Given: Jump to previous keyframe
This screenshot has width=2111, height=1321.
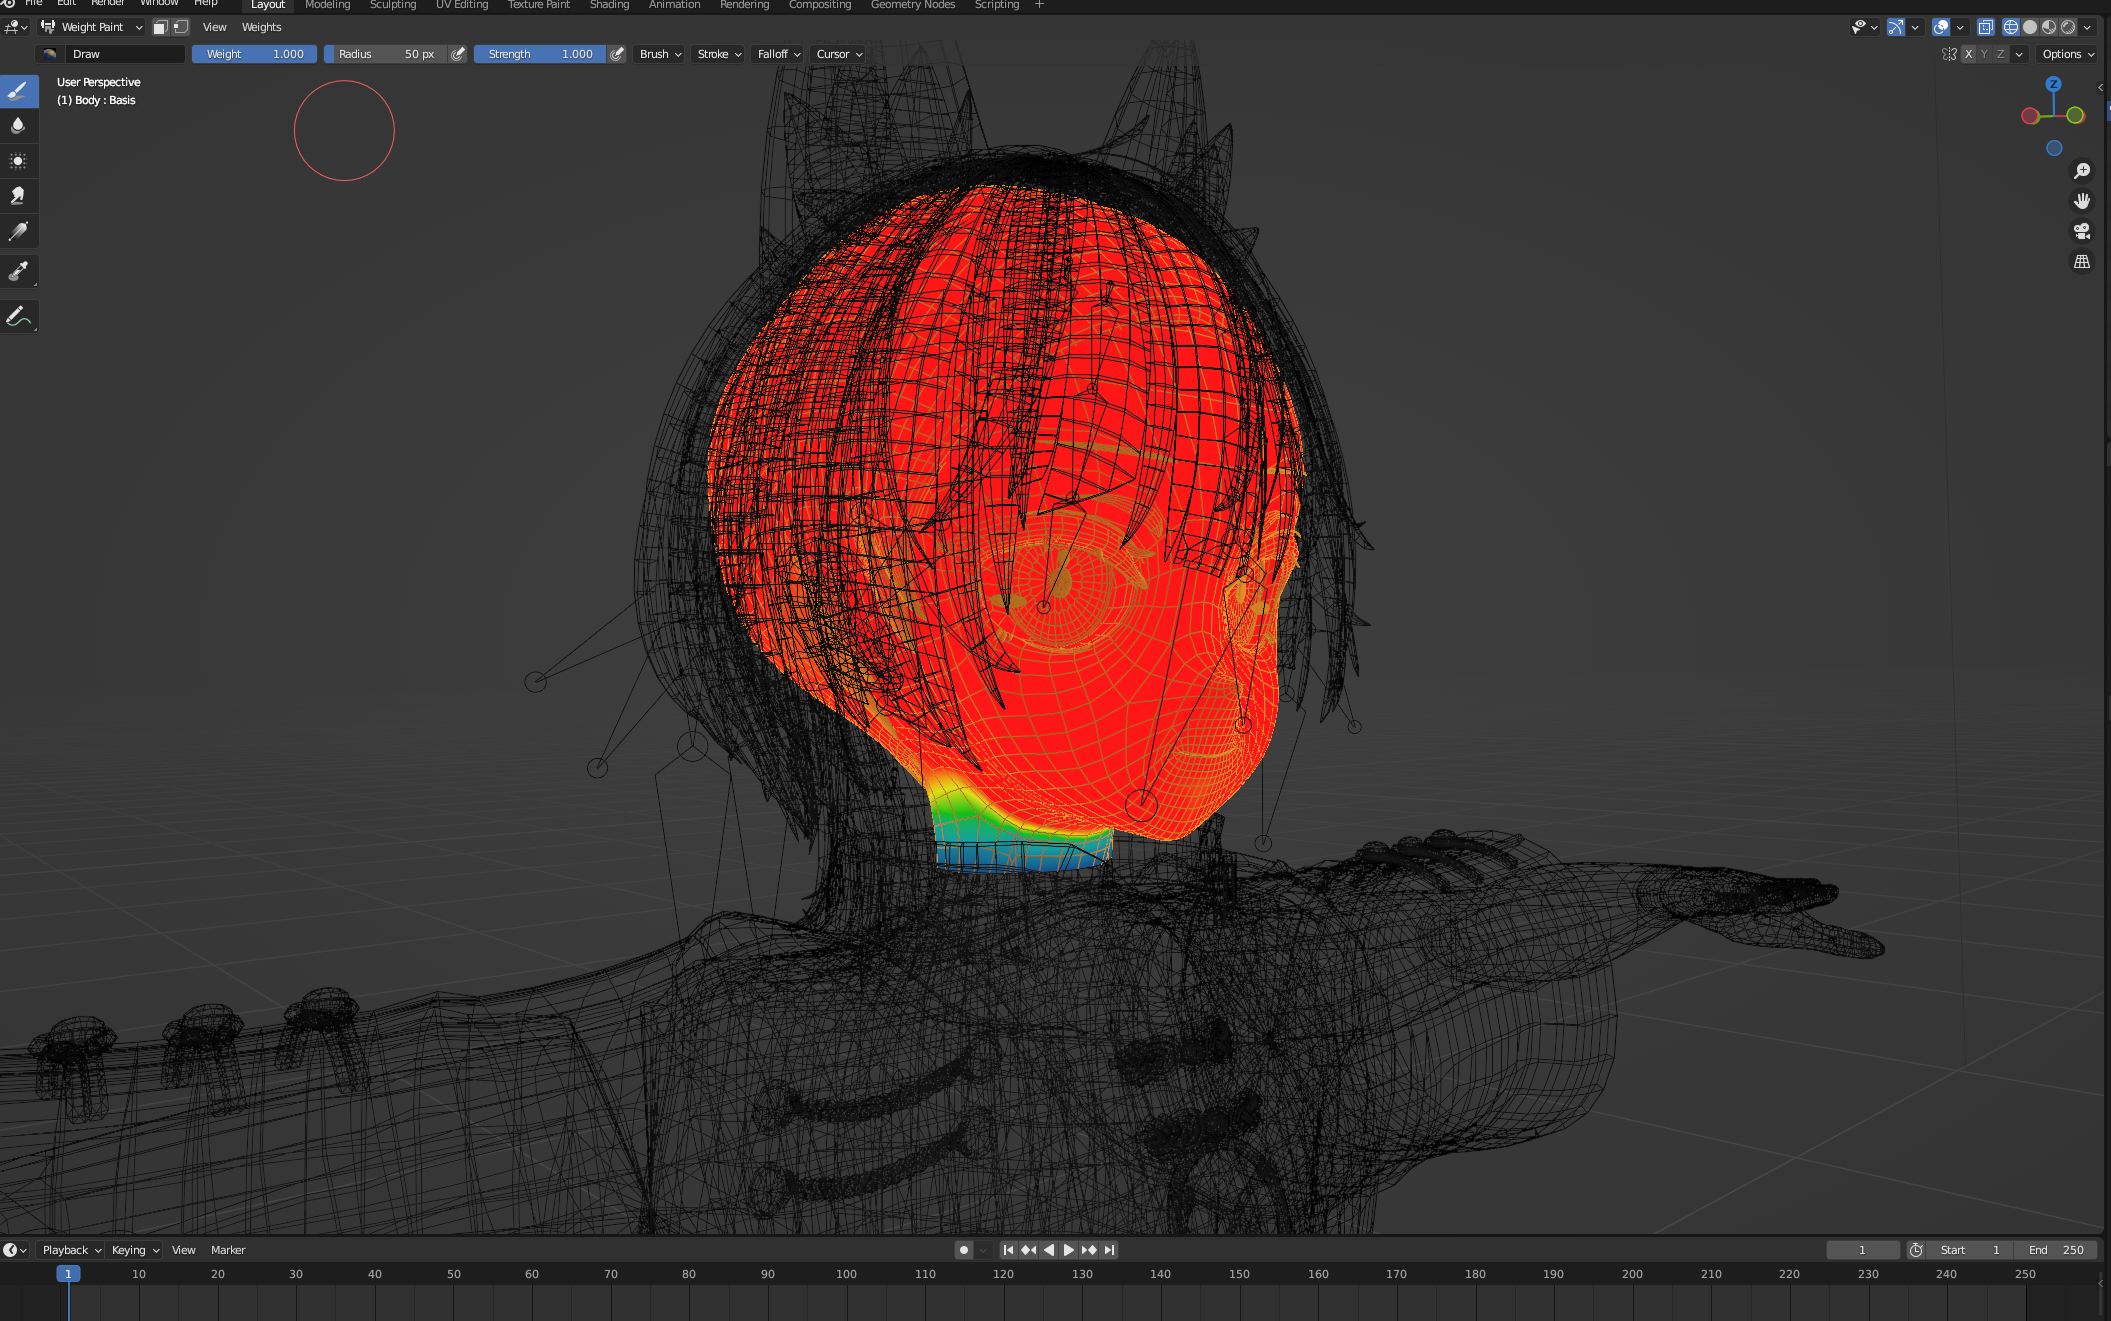Looking at the screenshot, I should [x=1028, y=1250].
